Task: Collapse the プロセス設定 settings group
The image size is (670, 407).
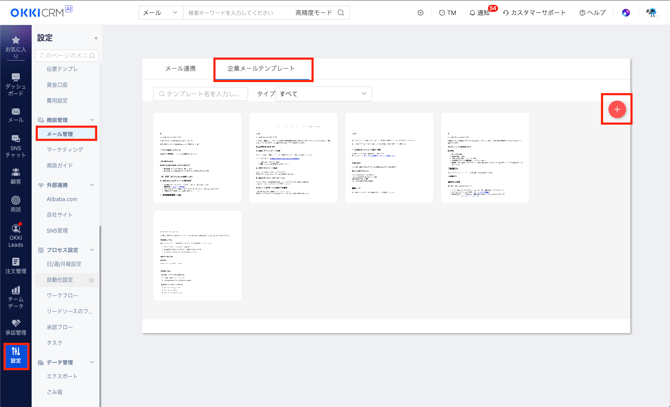Action: [92, 250]
